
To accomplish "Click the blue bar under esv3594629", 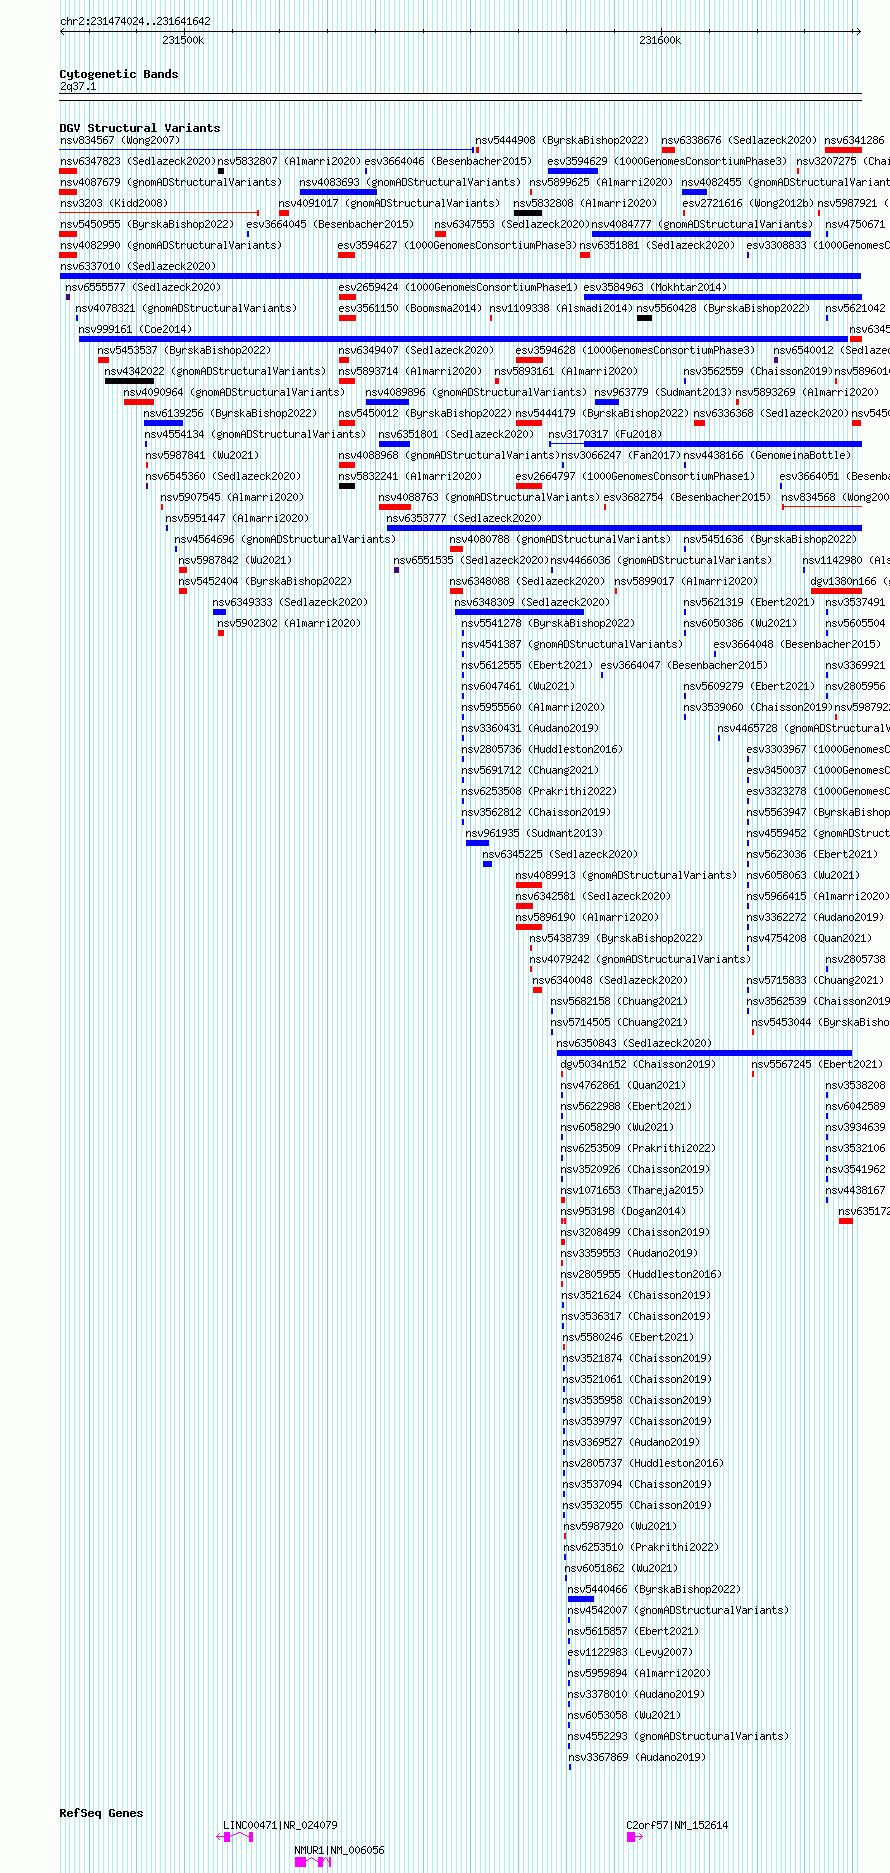I will click(572, 171).
